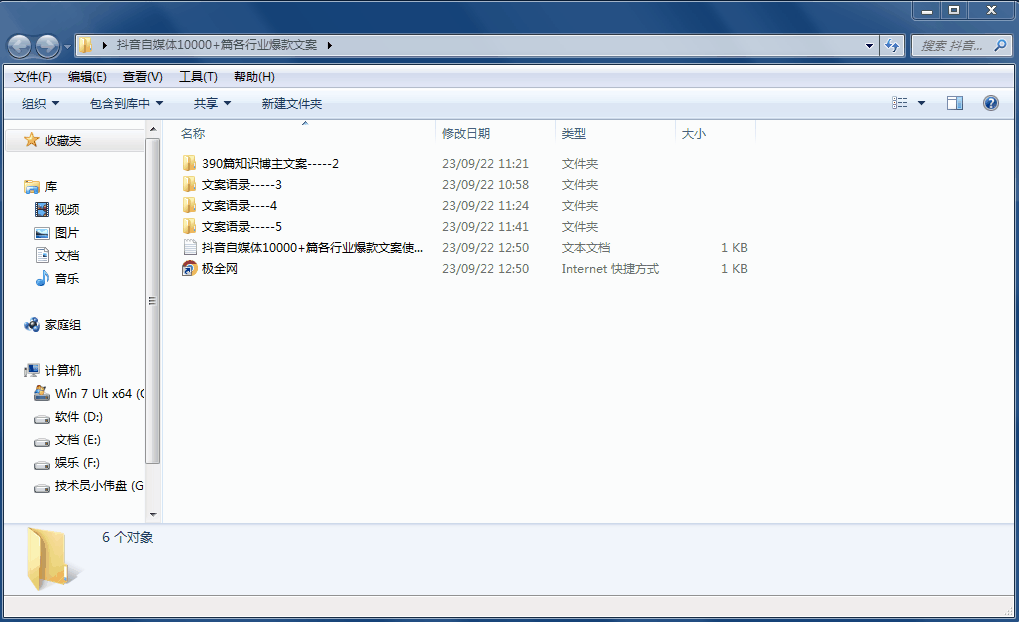Sort files by 修改日期 column header

click(x=466, y=134)
